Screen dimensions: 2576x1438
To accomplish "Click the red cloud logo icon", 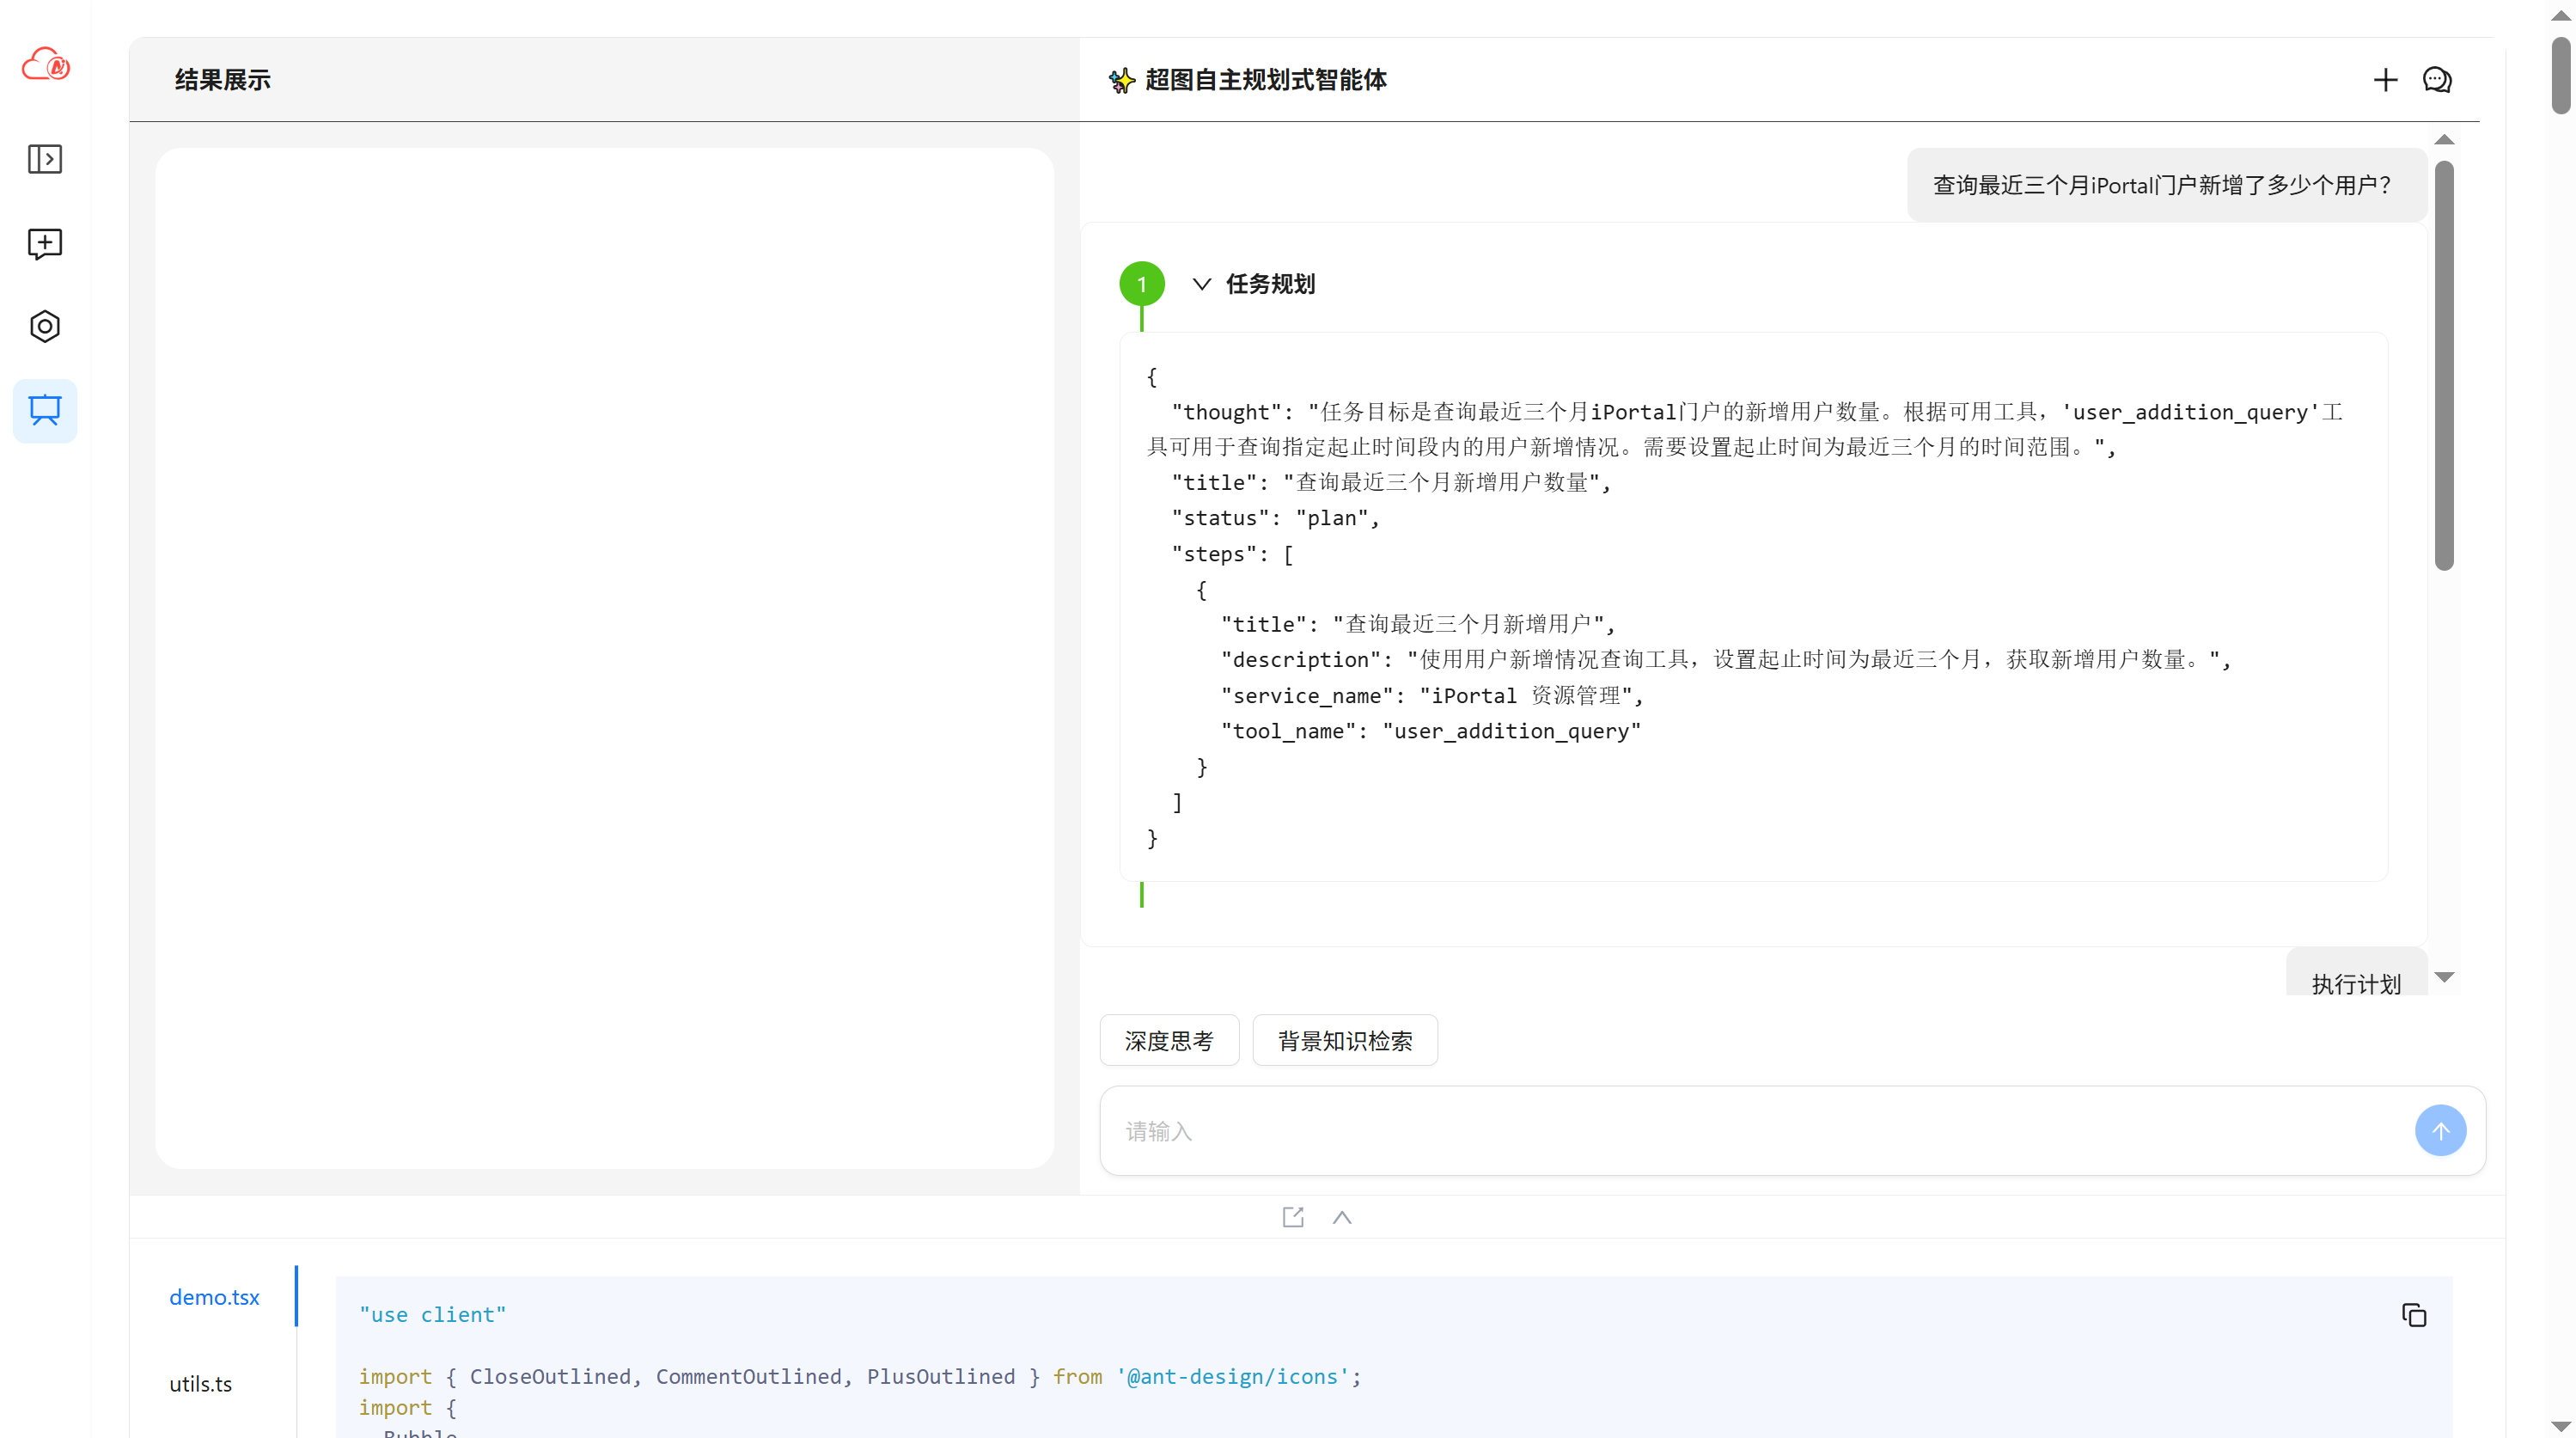I will pyautogui.click(x=45, y=65).
